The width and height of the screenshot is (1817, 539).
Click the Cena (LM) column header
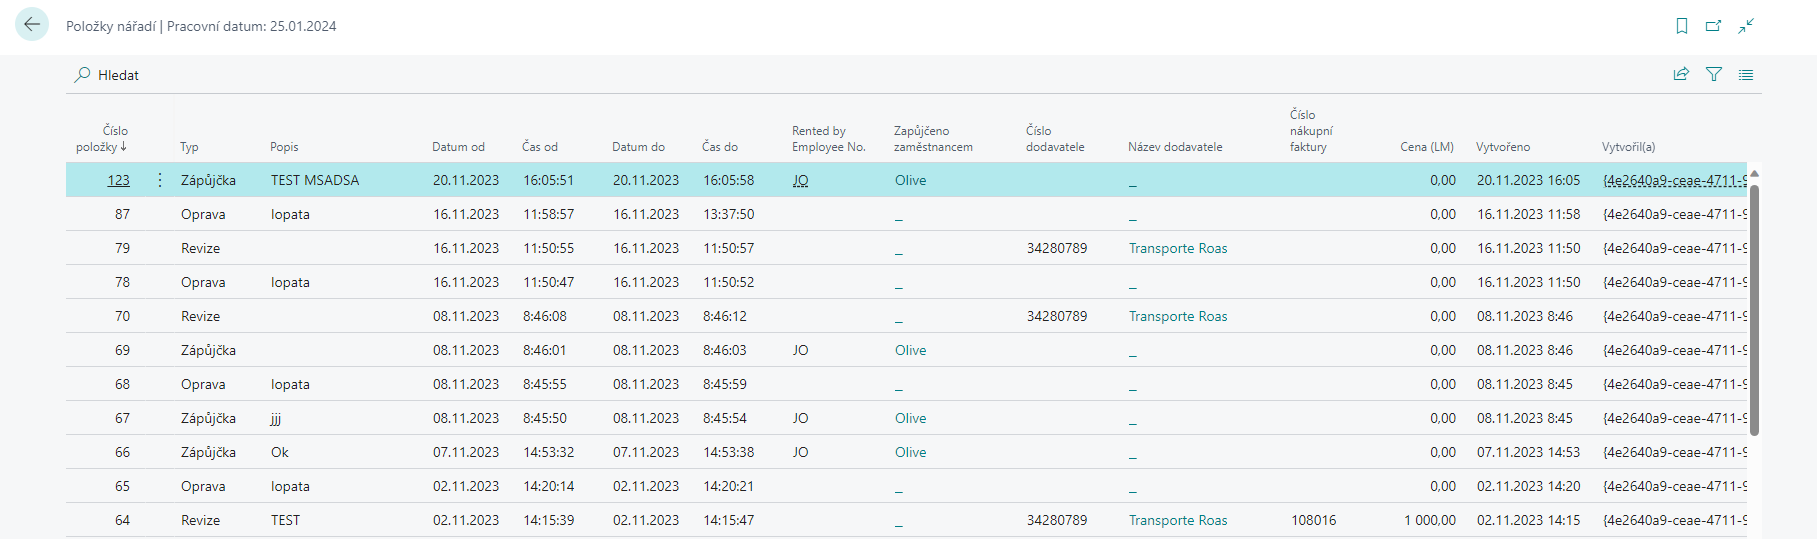pyautogui.click(x=1426, y=147)
